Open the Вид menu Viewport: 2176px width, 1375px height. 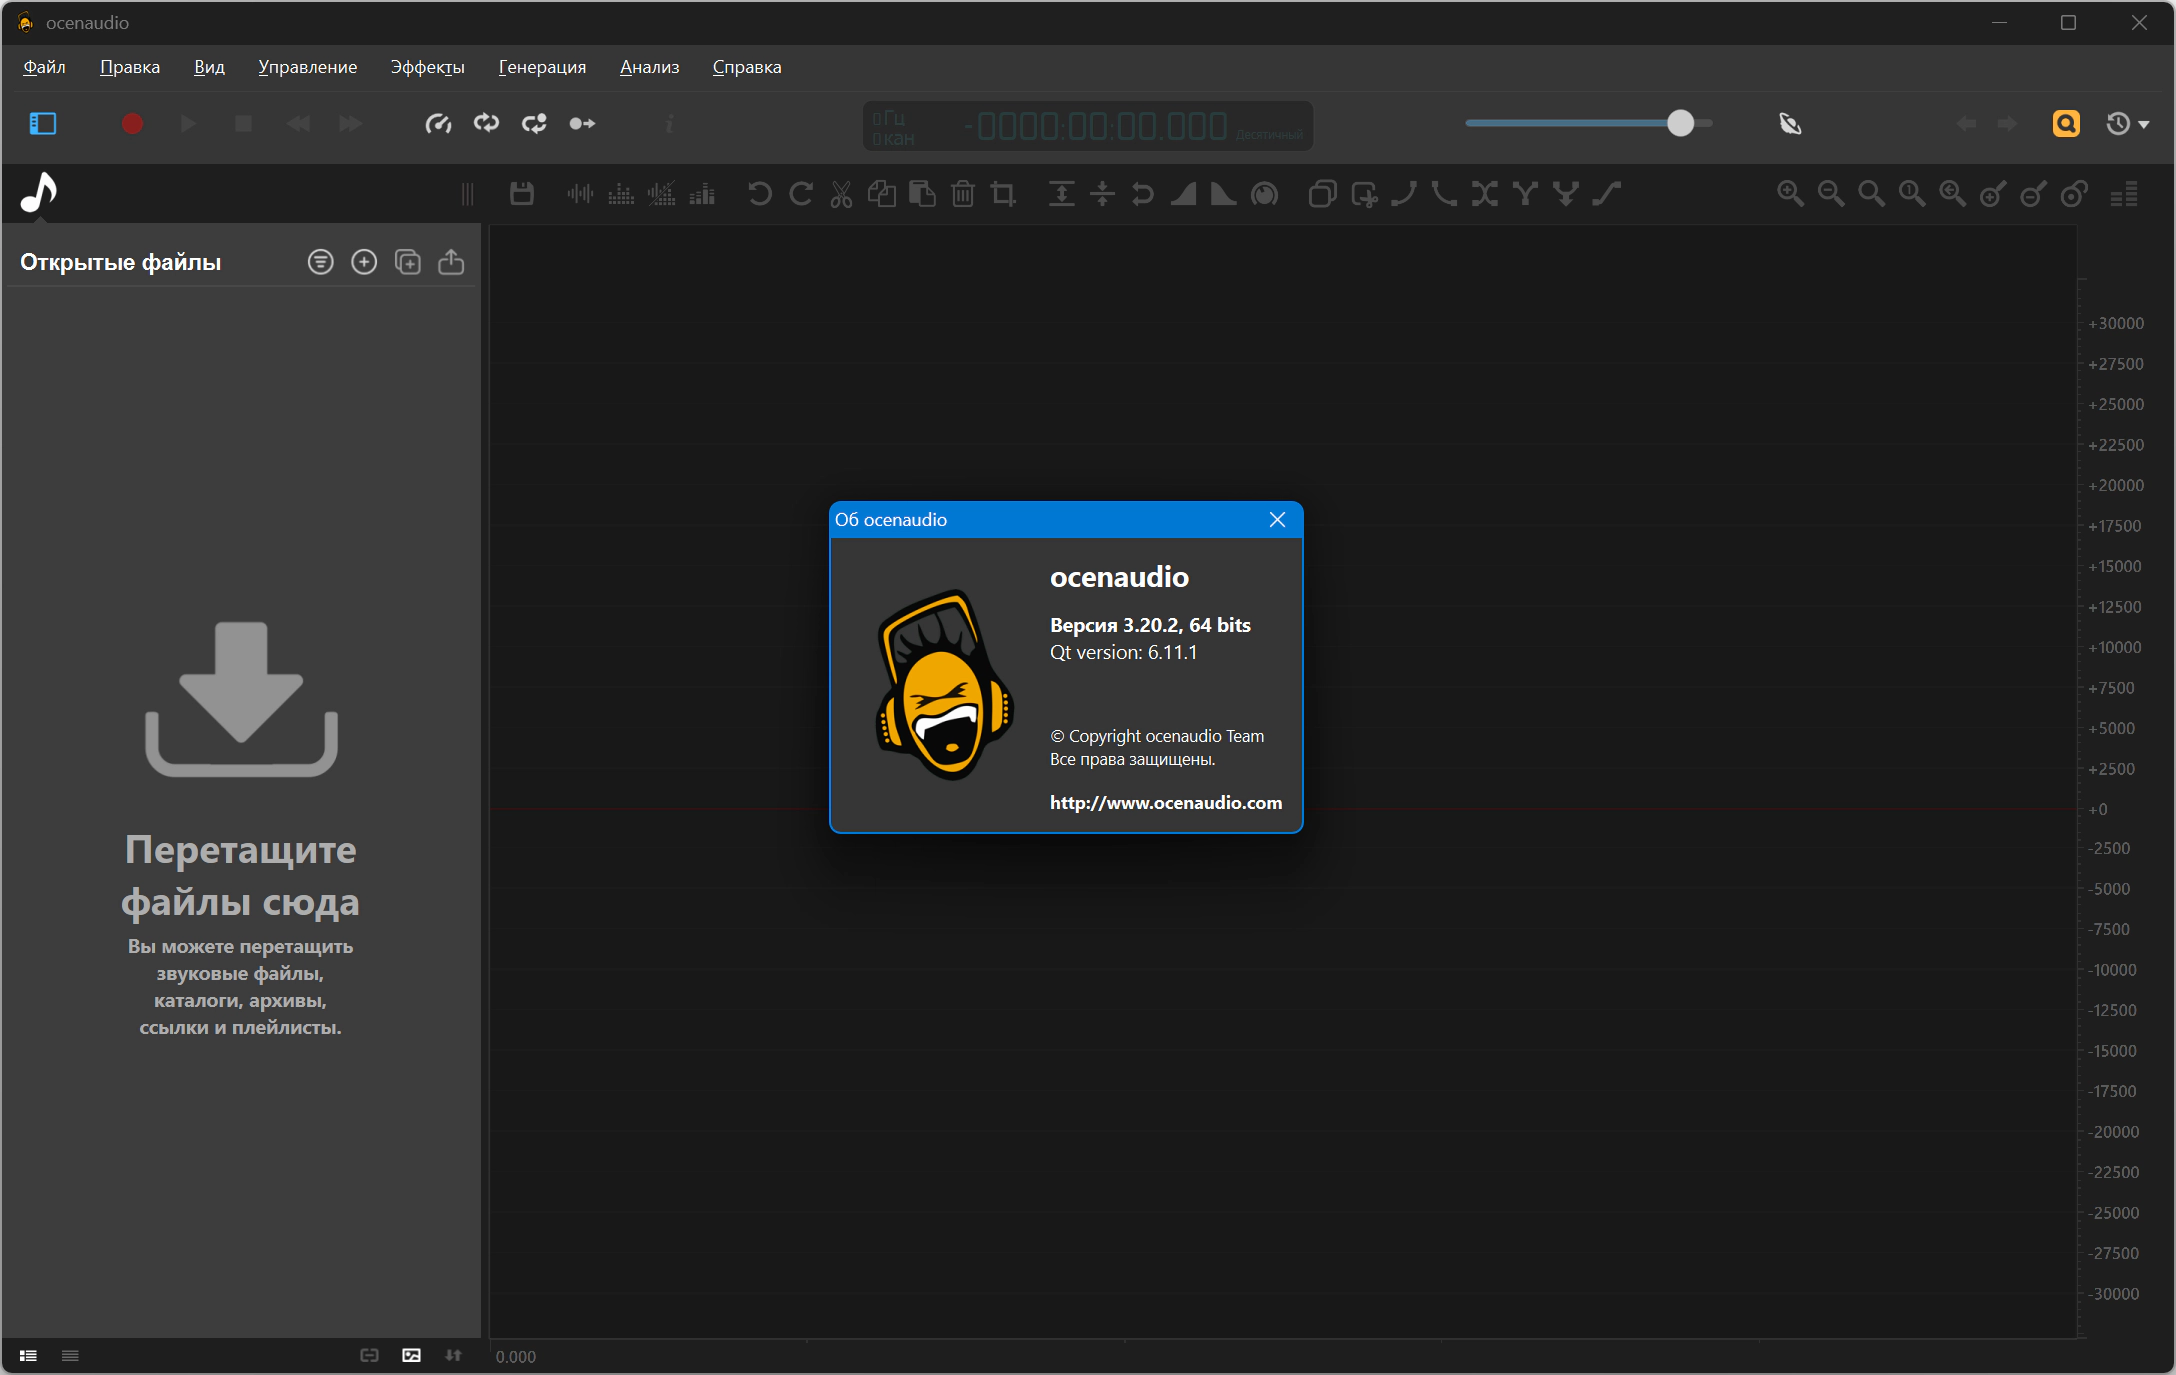pyautogui.click(x=209, y=67)
